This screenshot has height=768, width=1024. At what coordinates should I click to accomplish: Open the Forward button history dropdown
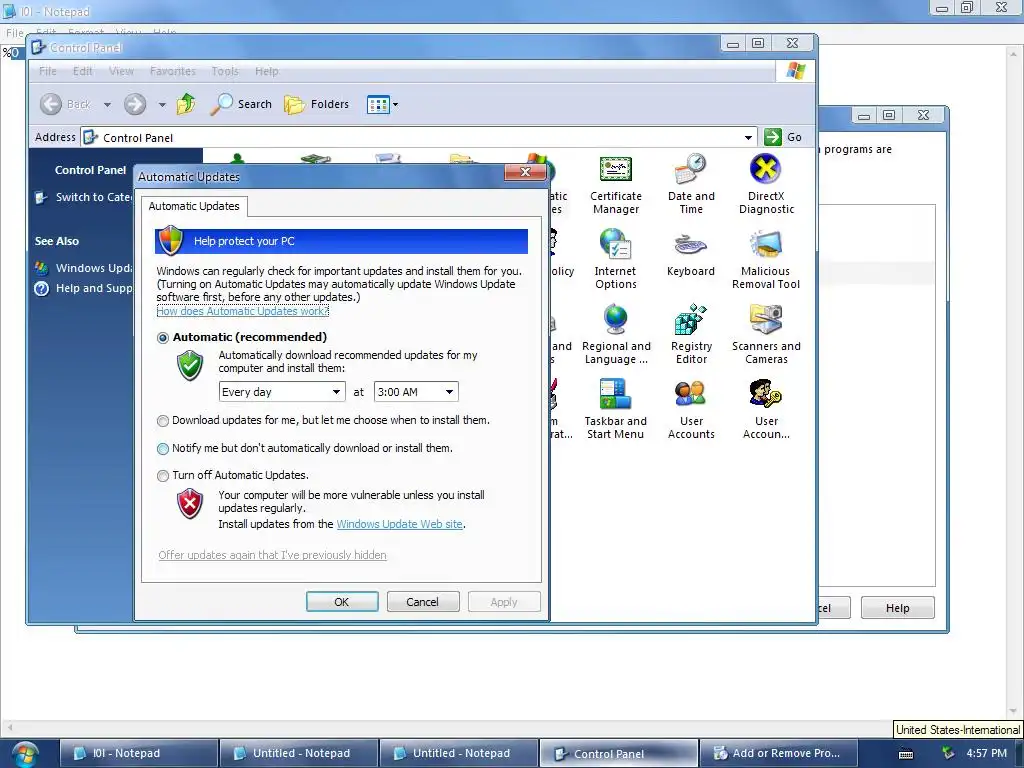[162, 104]
